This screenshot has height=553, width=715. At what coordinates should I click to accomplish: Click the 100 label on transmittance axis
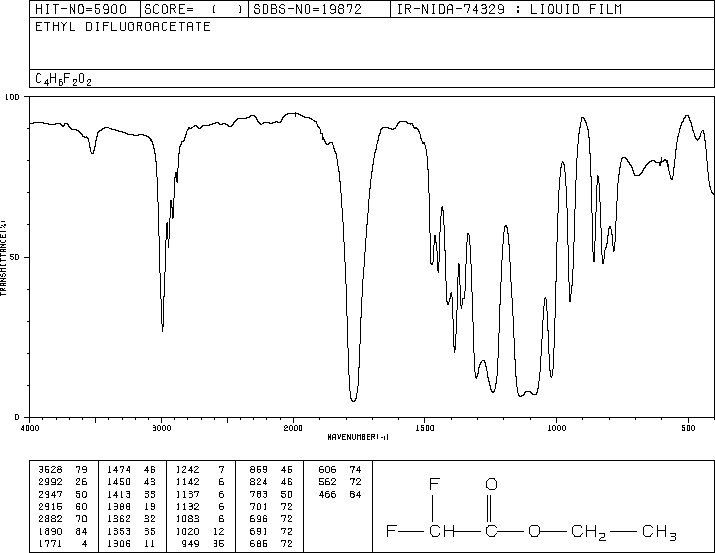[x=13, y=97]
